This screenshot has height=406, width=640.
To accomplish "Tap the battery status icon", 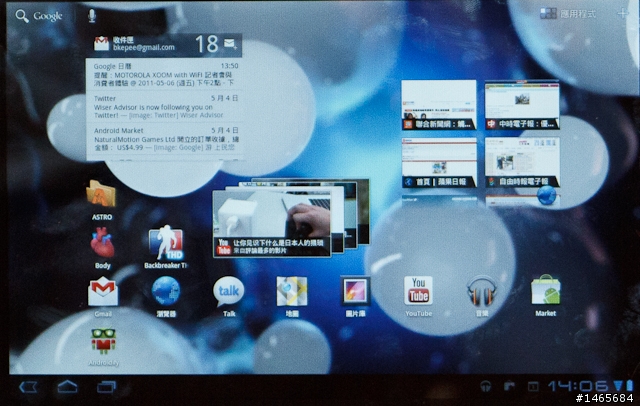I will point(630,386).
